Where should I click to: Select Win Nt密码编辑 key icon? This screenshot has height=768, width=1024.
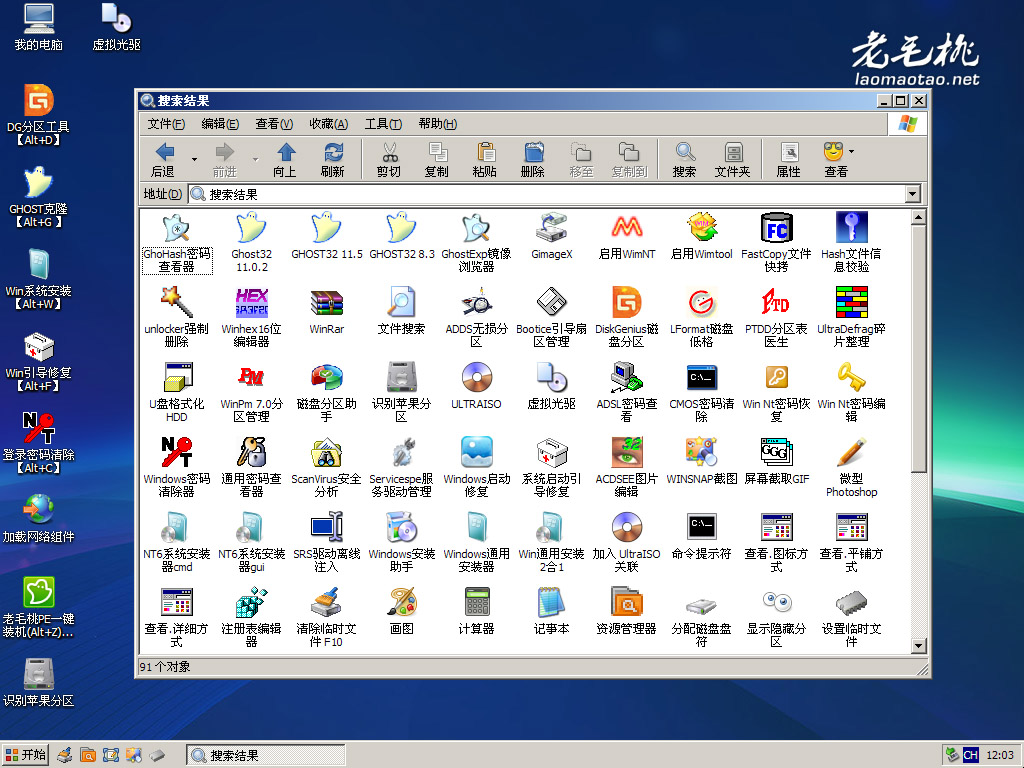point(851,392)
